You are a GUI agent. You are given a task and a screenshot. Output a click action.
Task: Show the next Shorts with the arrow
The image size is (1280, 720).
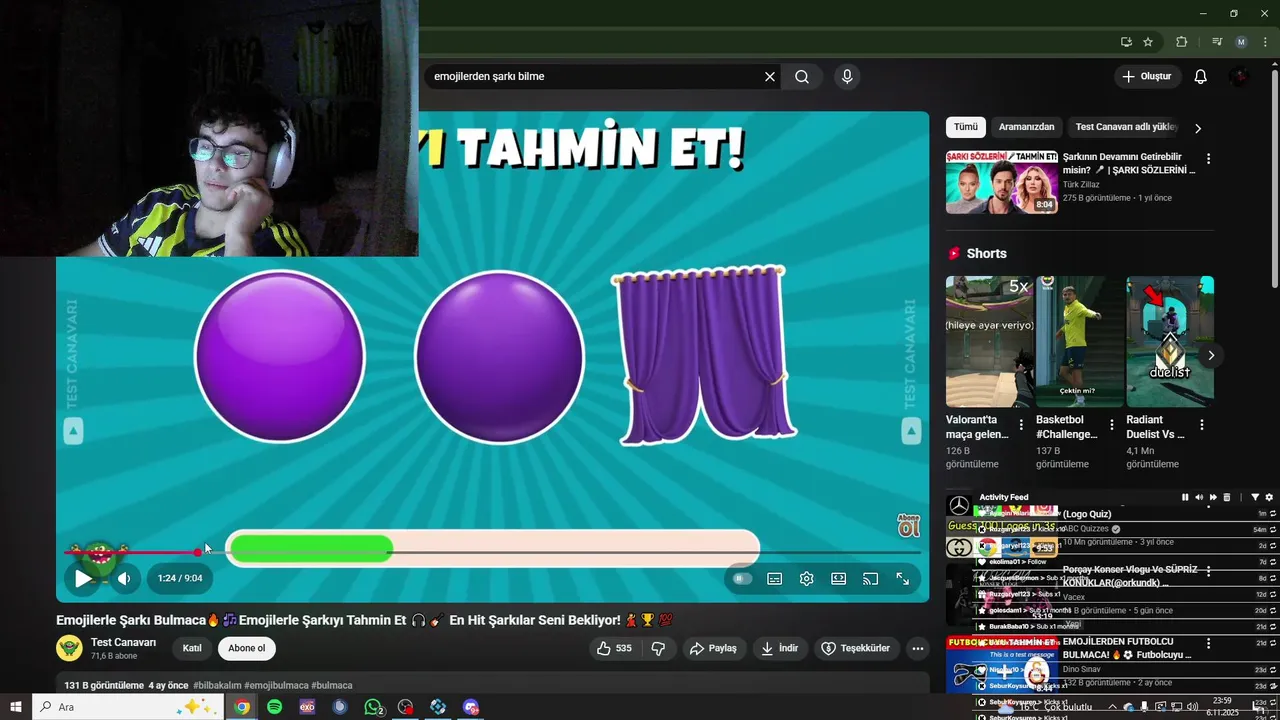coord(1210,355)
